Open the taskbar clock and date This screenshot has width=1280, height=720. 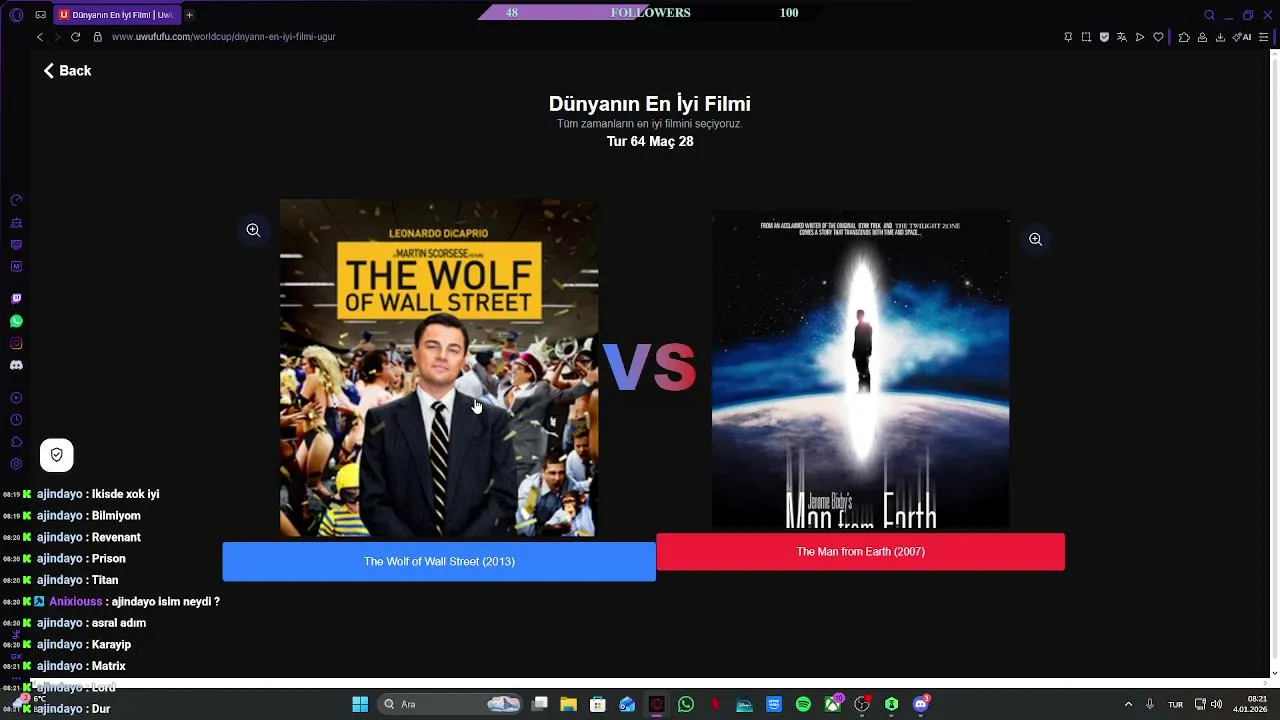pyautogui.click(x=1251, y=704)
